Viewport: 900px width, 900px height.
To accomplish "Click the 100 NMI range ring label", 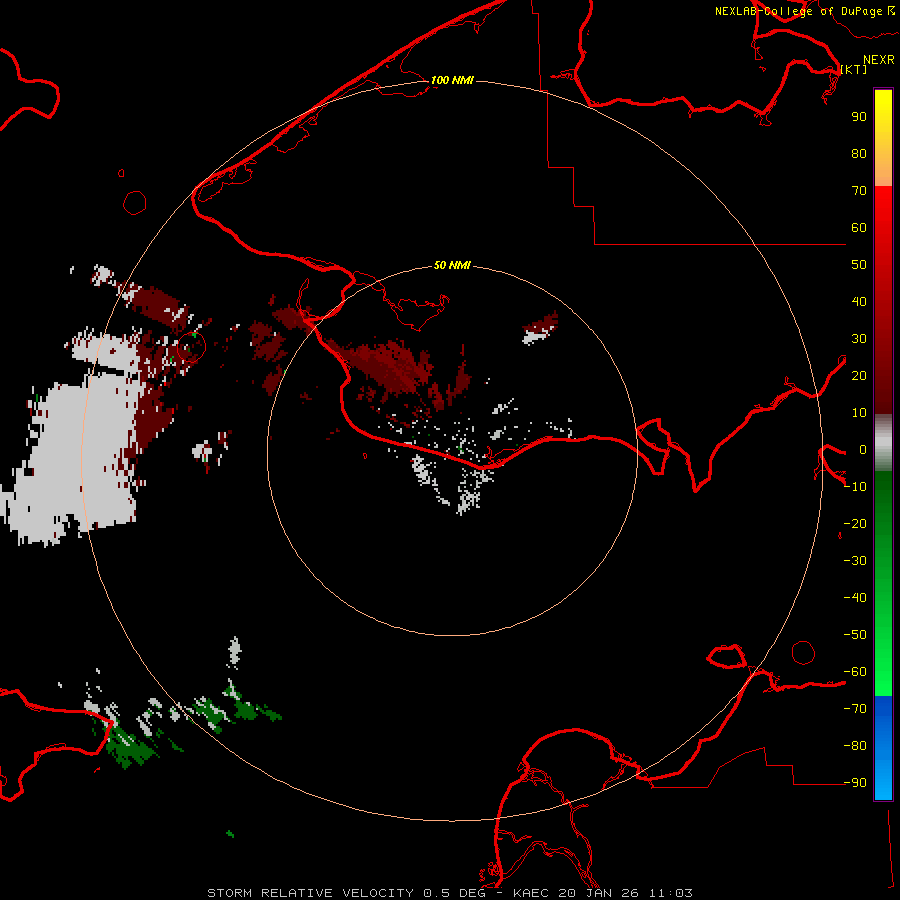I will pyautogui.click(x=452, y=80).
